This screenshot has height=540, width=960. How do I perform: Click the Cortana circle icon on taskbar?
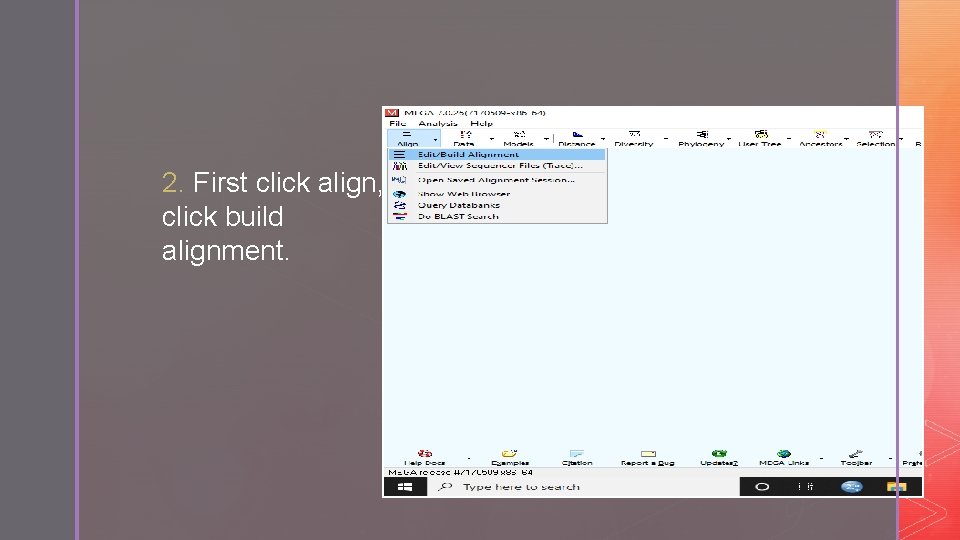pos(762,487)
